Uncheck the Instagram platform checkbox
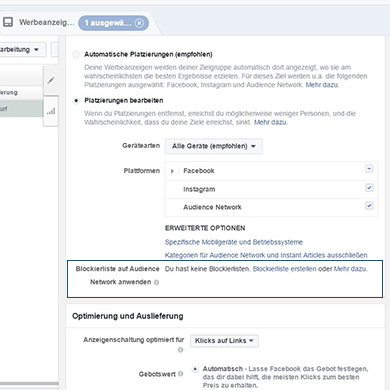Image resolution: width=390 pixels, height=390 pixels. (x=369, y=187)
